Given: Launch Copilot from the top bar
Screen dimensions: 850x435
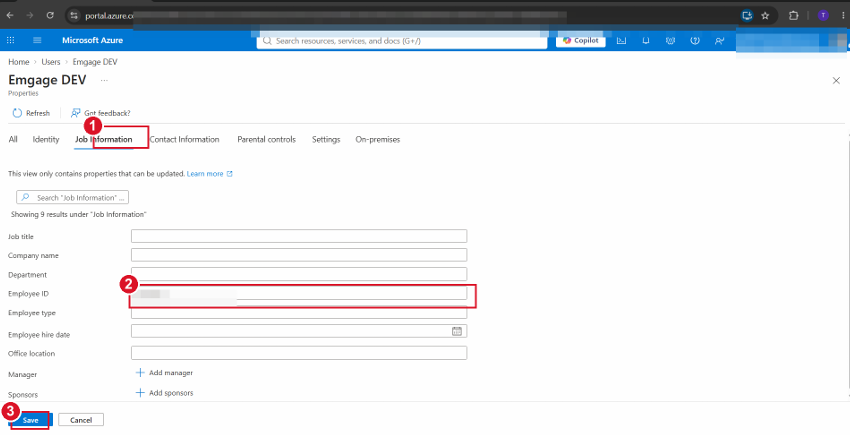Looking at the screenshot, I should 581,40.
